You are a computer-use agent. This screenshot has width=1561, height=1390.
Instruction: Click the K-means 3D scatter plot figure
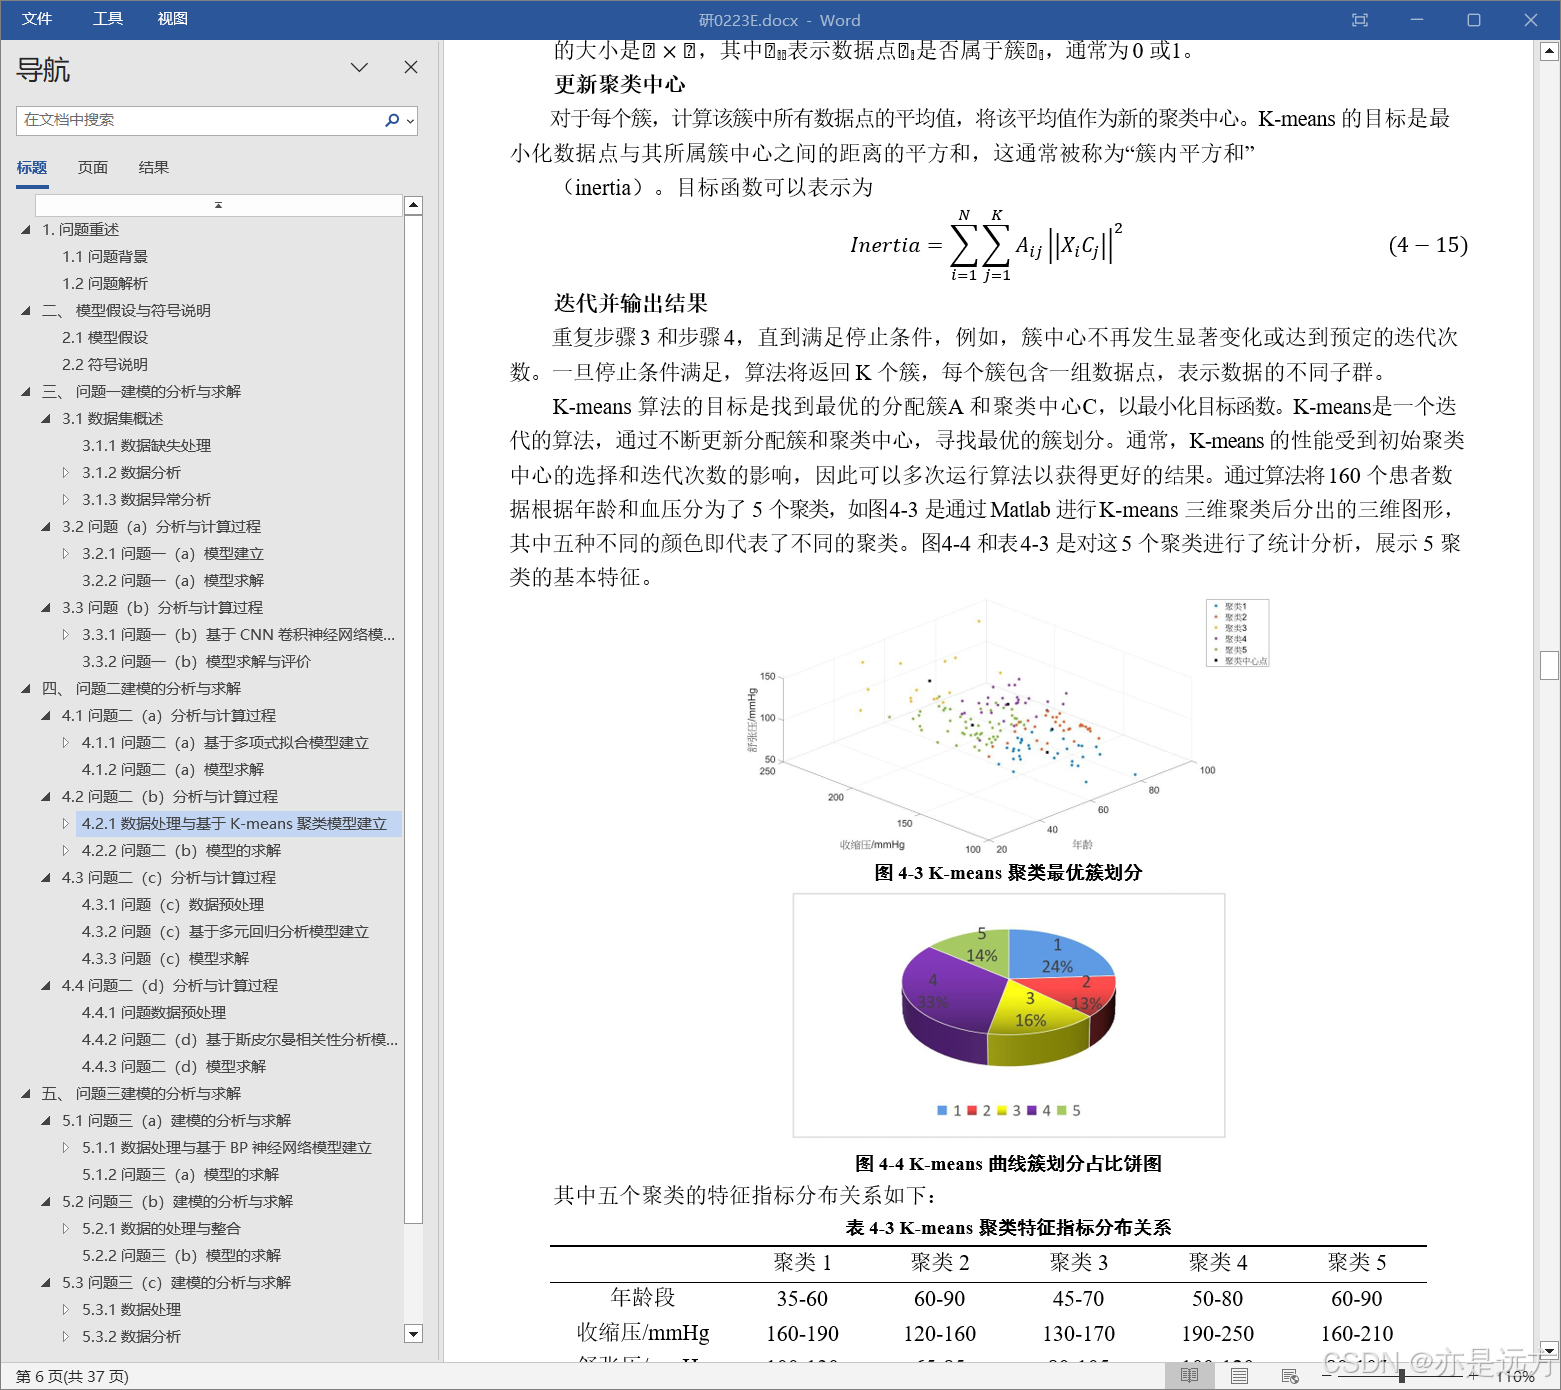tap(1008, 728)
